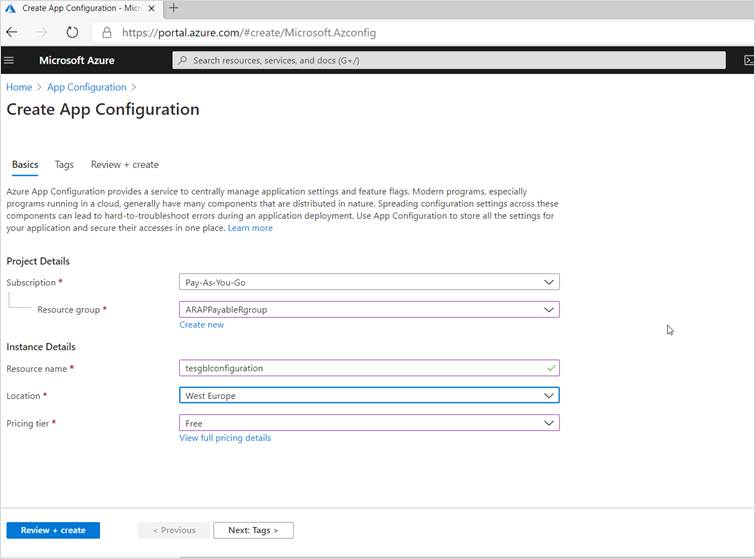Open a new browser tab
755x559 pixels.
[173, 8]
